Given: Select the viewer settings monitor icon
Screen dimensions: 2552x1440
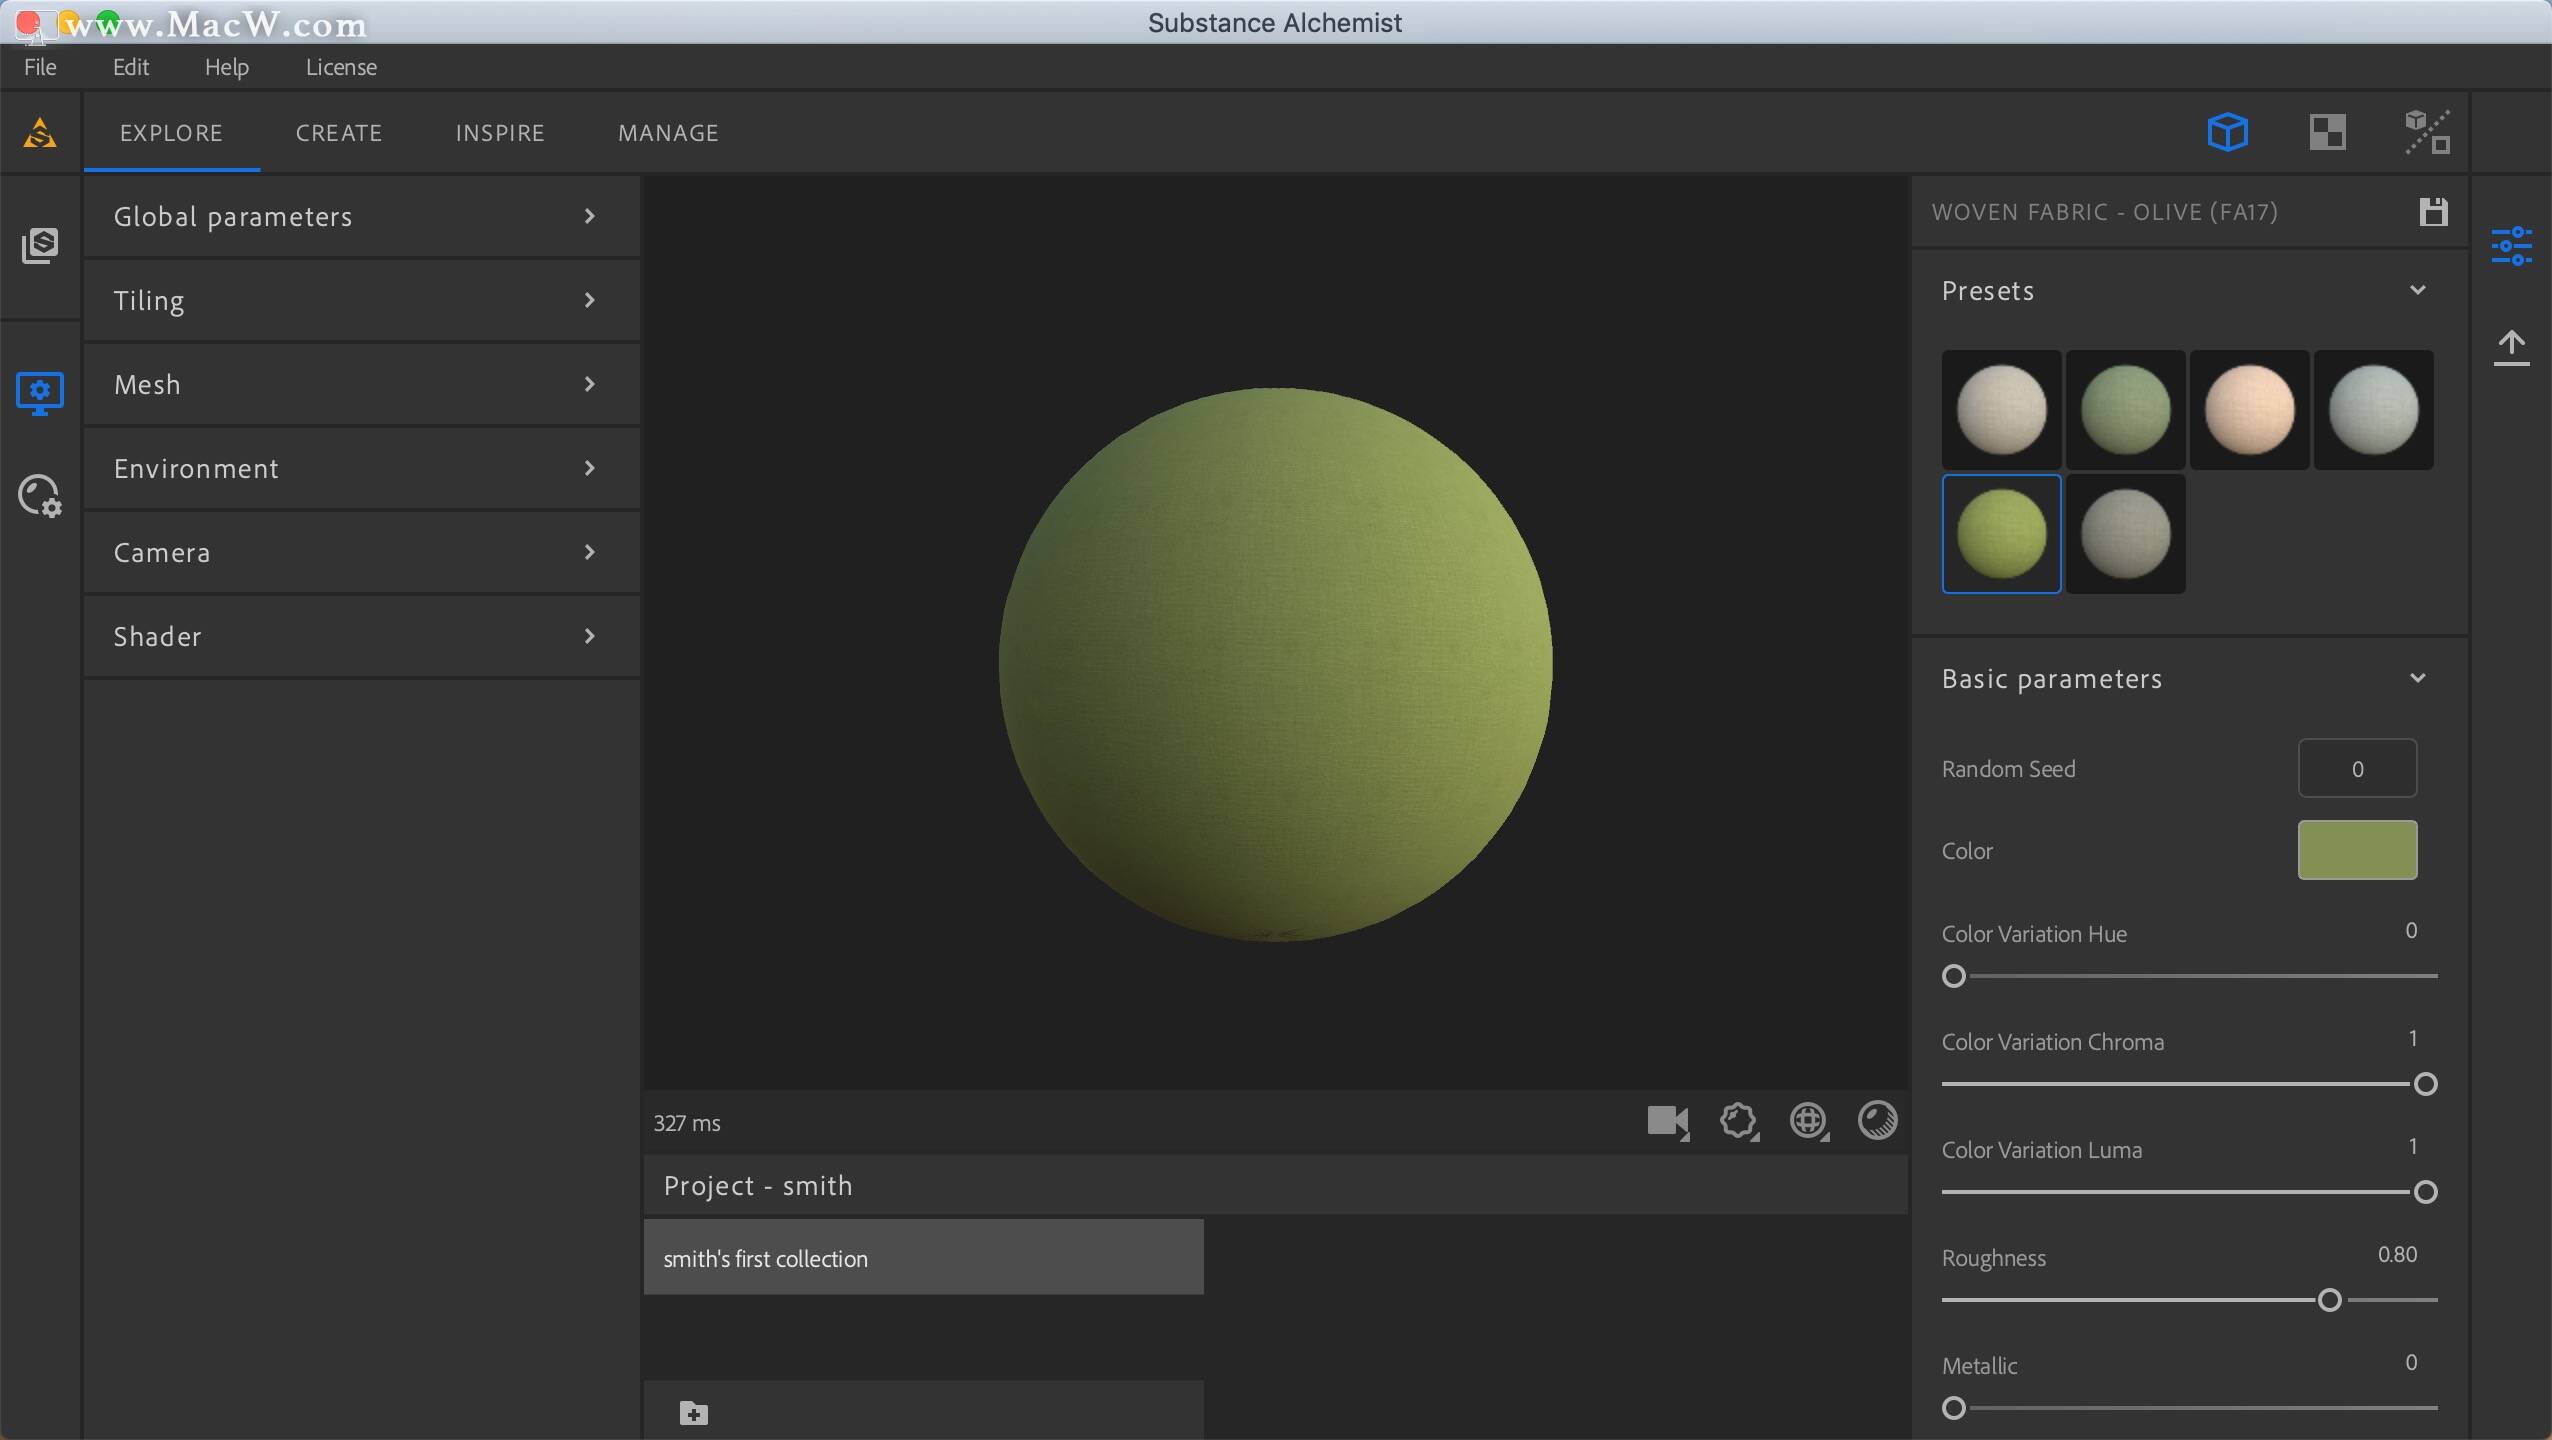Looking at the screenshot, I should [40, 393].
